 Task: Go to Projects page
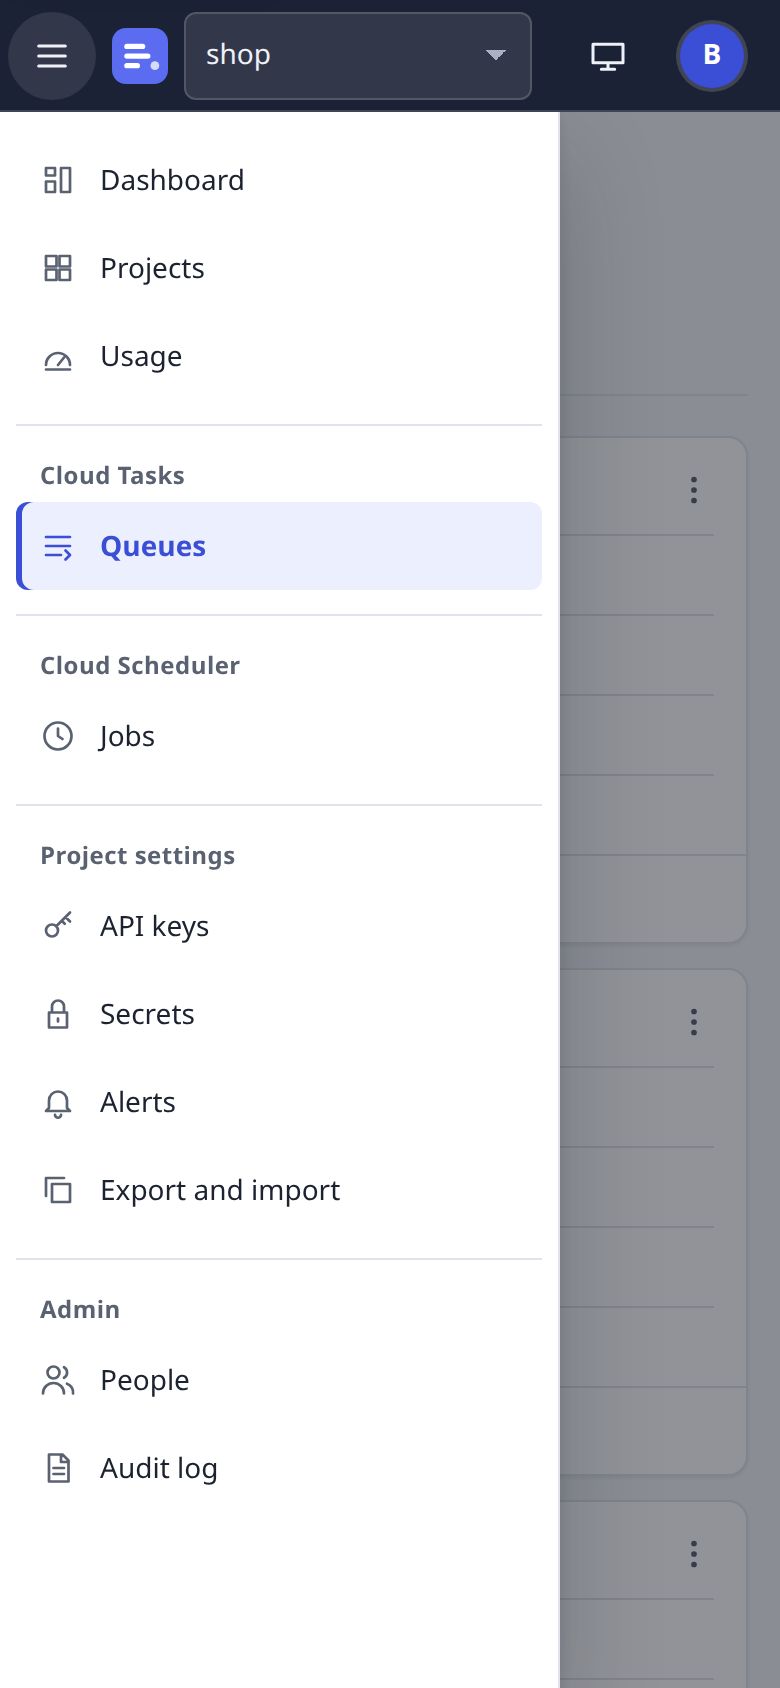click(279, 268)
